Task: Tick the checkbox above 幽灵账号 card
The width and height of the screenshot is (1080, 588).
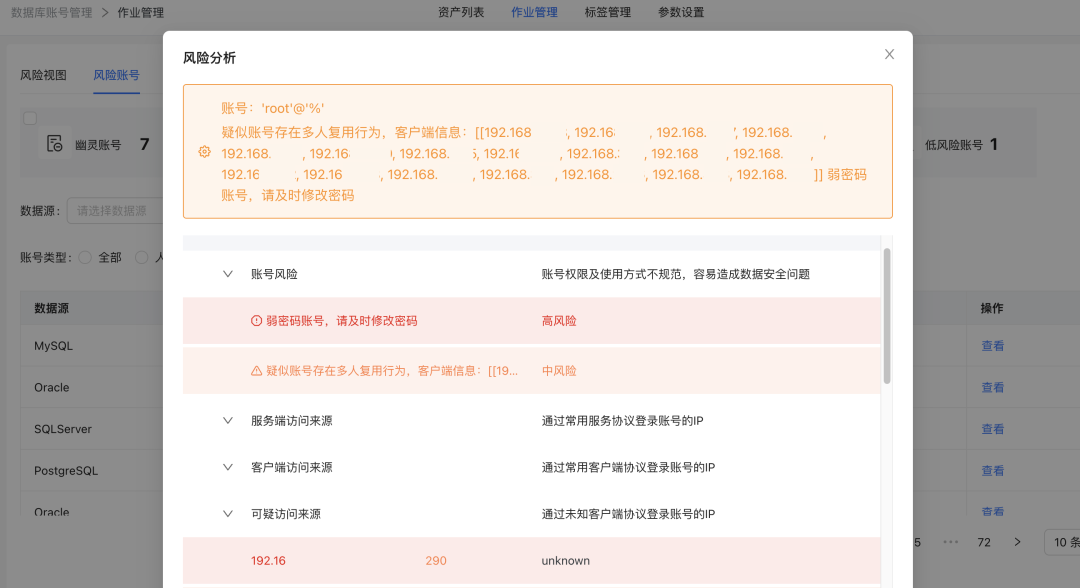Action: pyautogui.click(x=30, y=118)
